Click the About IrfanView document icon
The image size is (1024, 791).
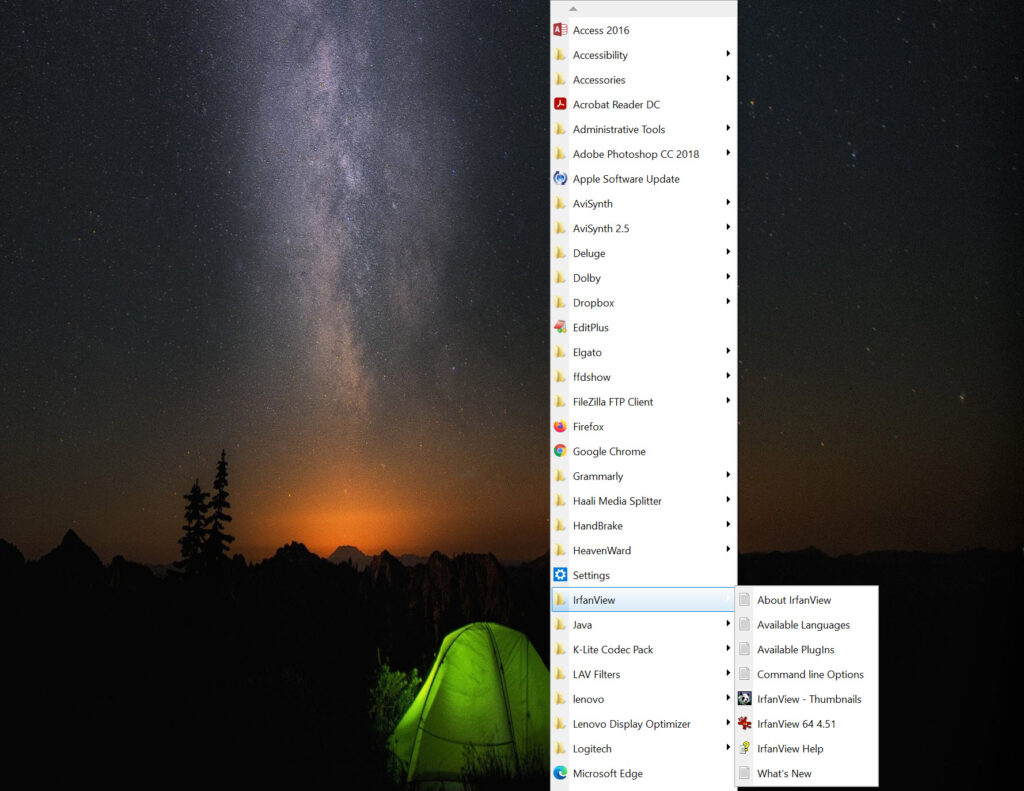(744, 600)
